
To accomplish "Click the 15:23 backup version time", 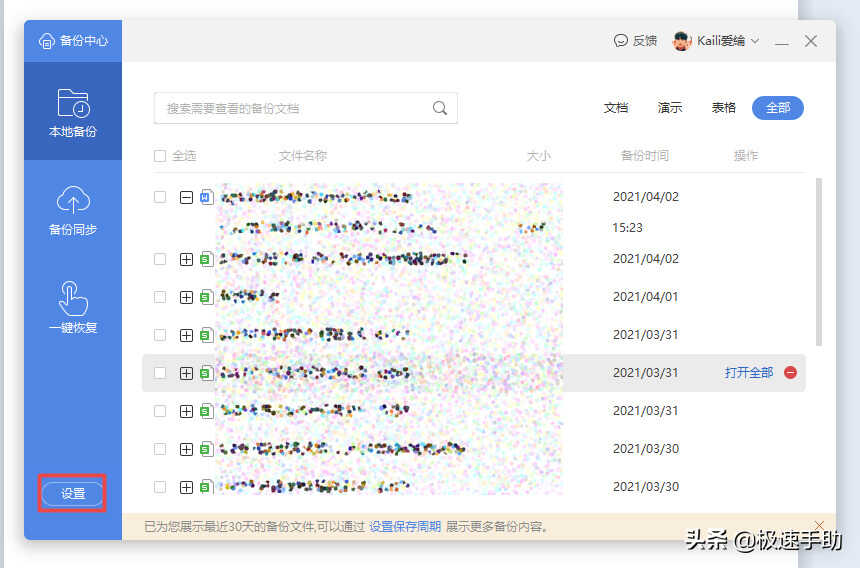I will coord(627,228).
